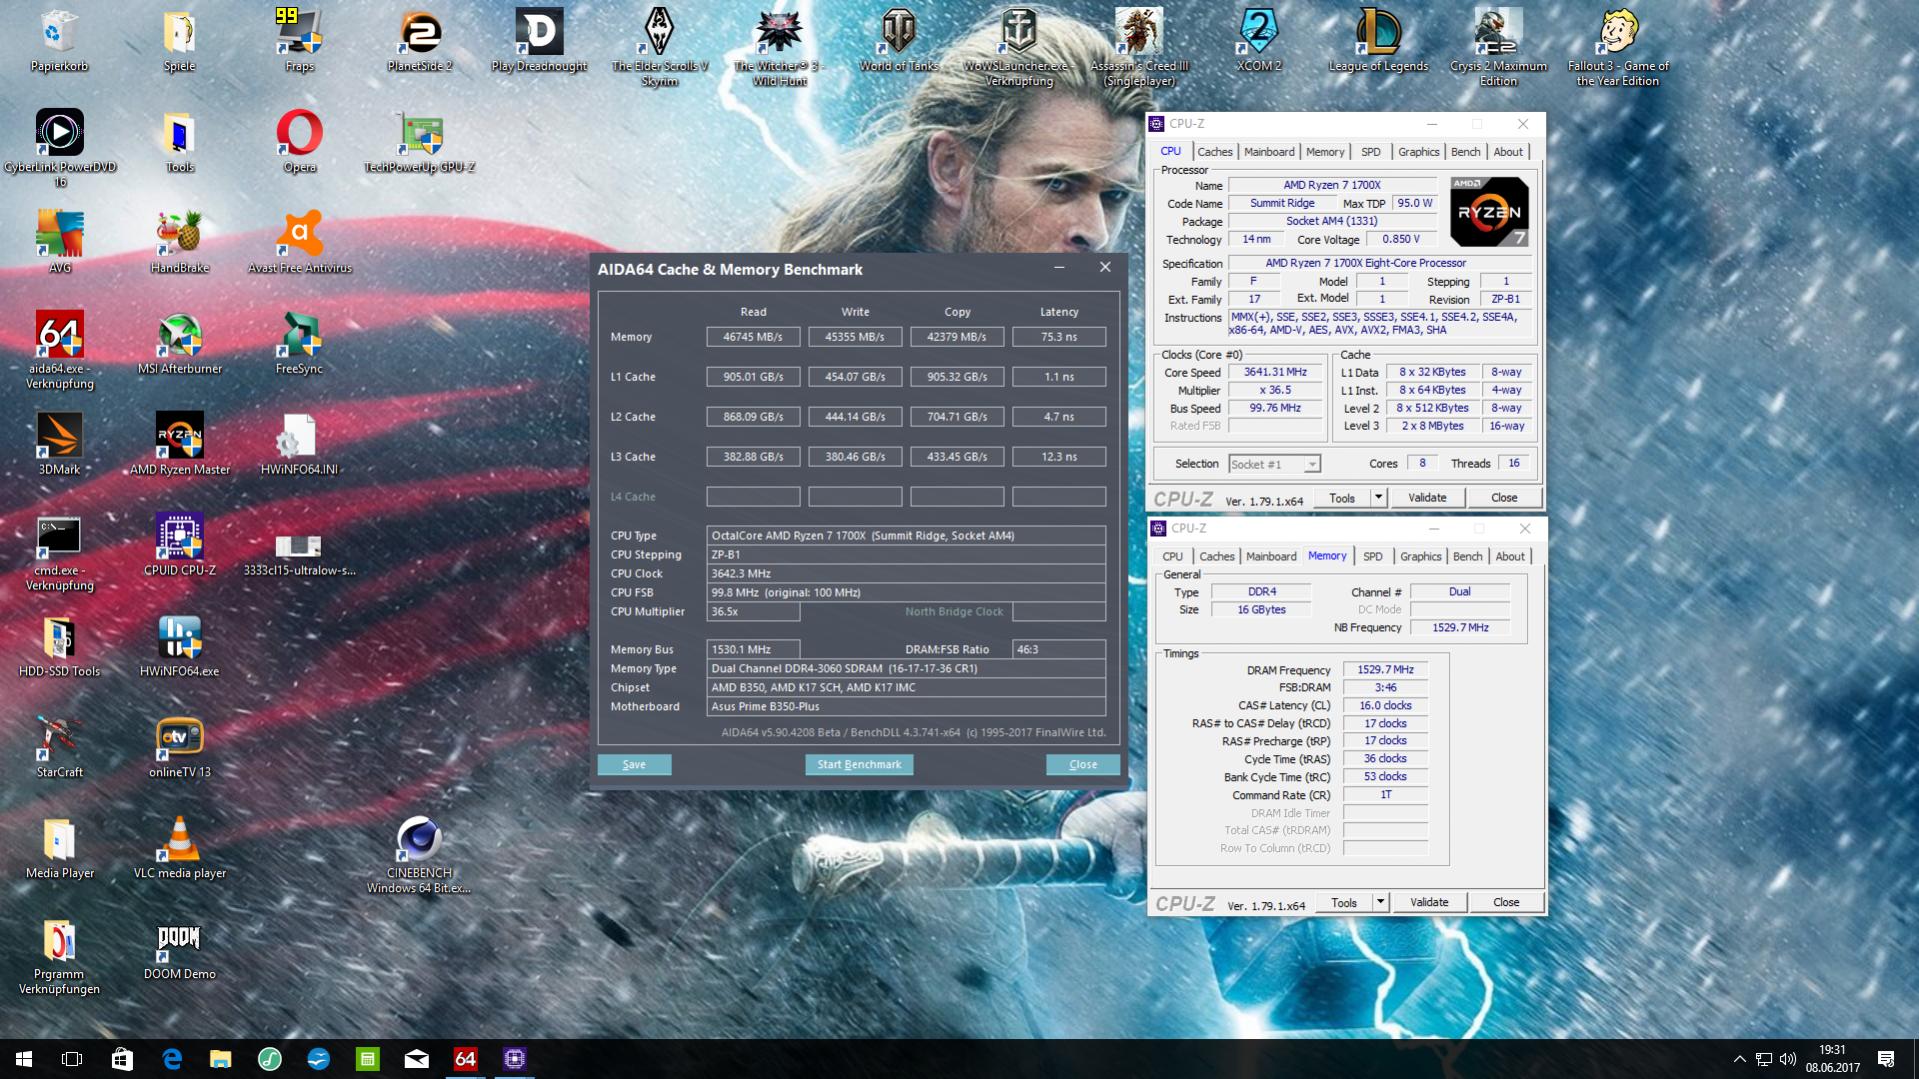
Task: Switch to Bench tab in lower CPU-Z
Action: pyautogui.click(x=1467, y=556)
